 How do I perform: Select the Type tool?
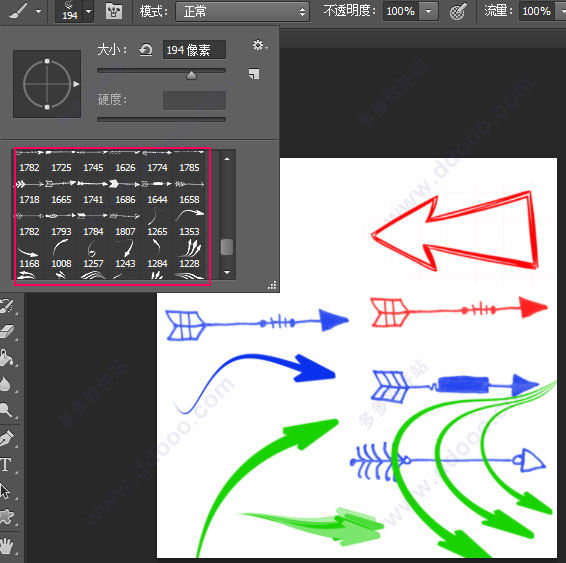tap(6, 465)
